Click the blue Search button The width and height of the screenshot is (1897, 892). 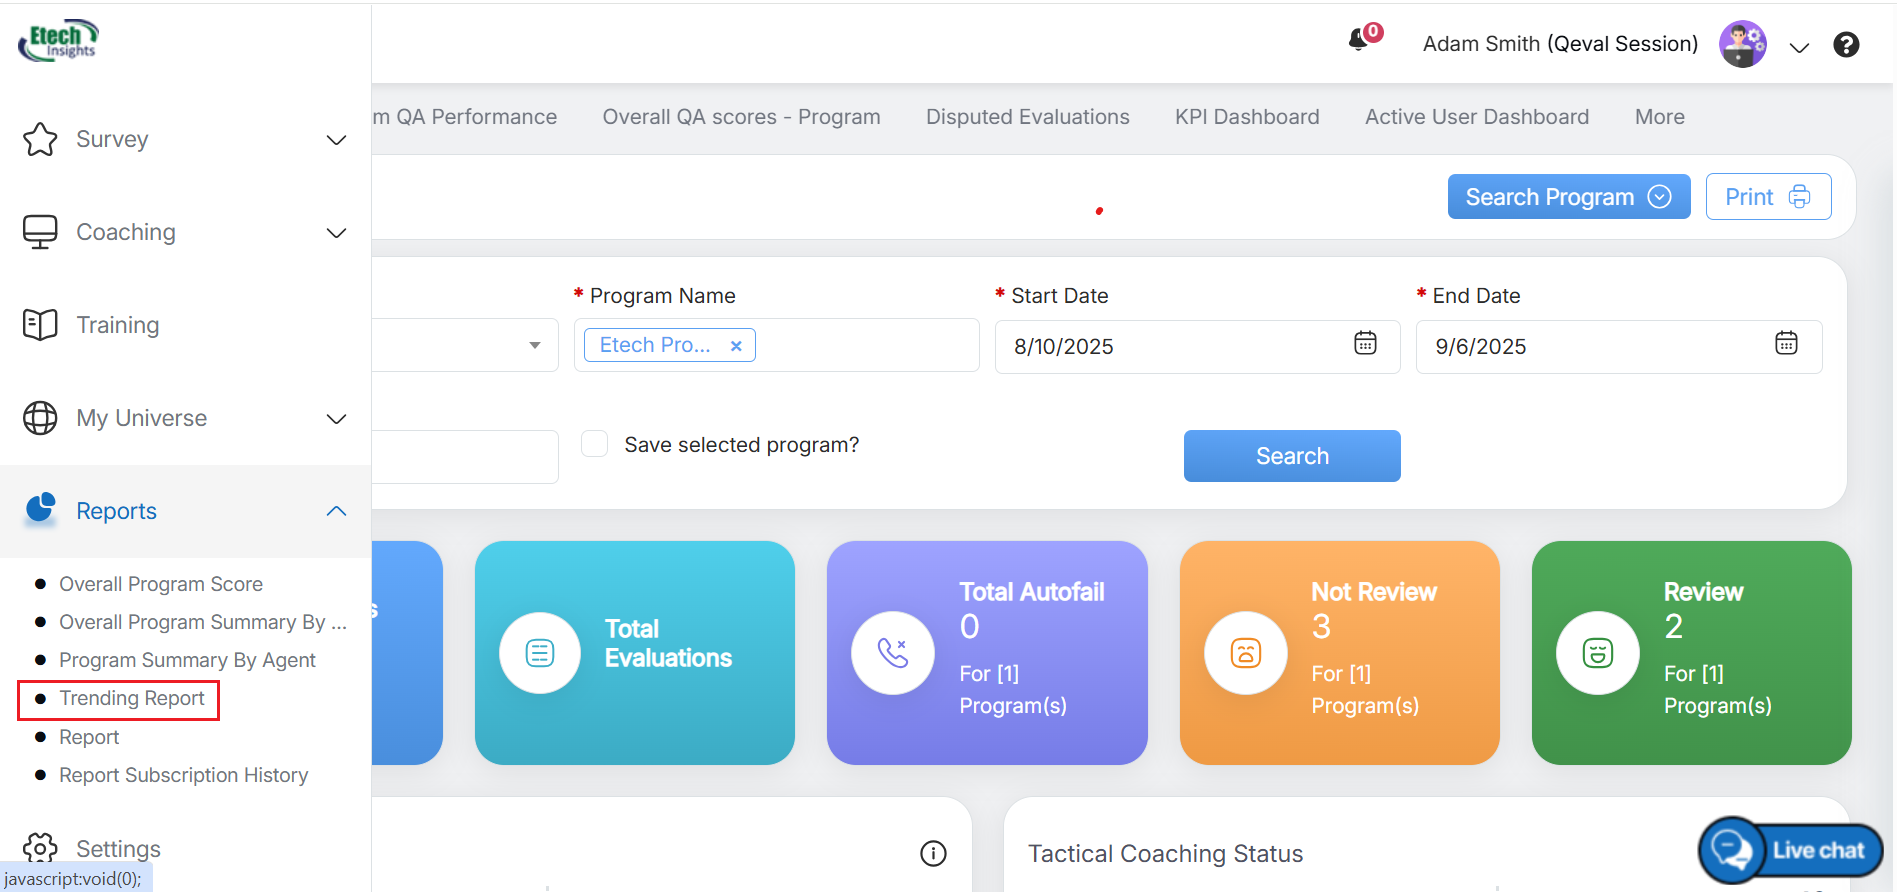click(x=1291, y=456)
